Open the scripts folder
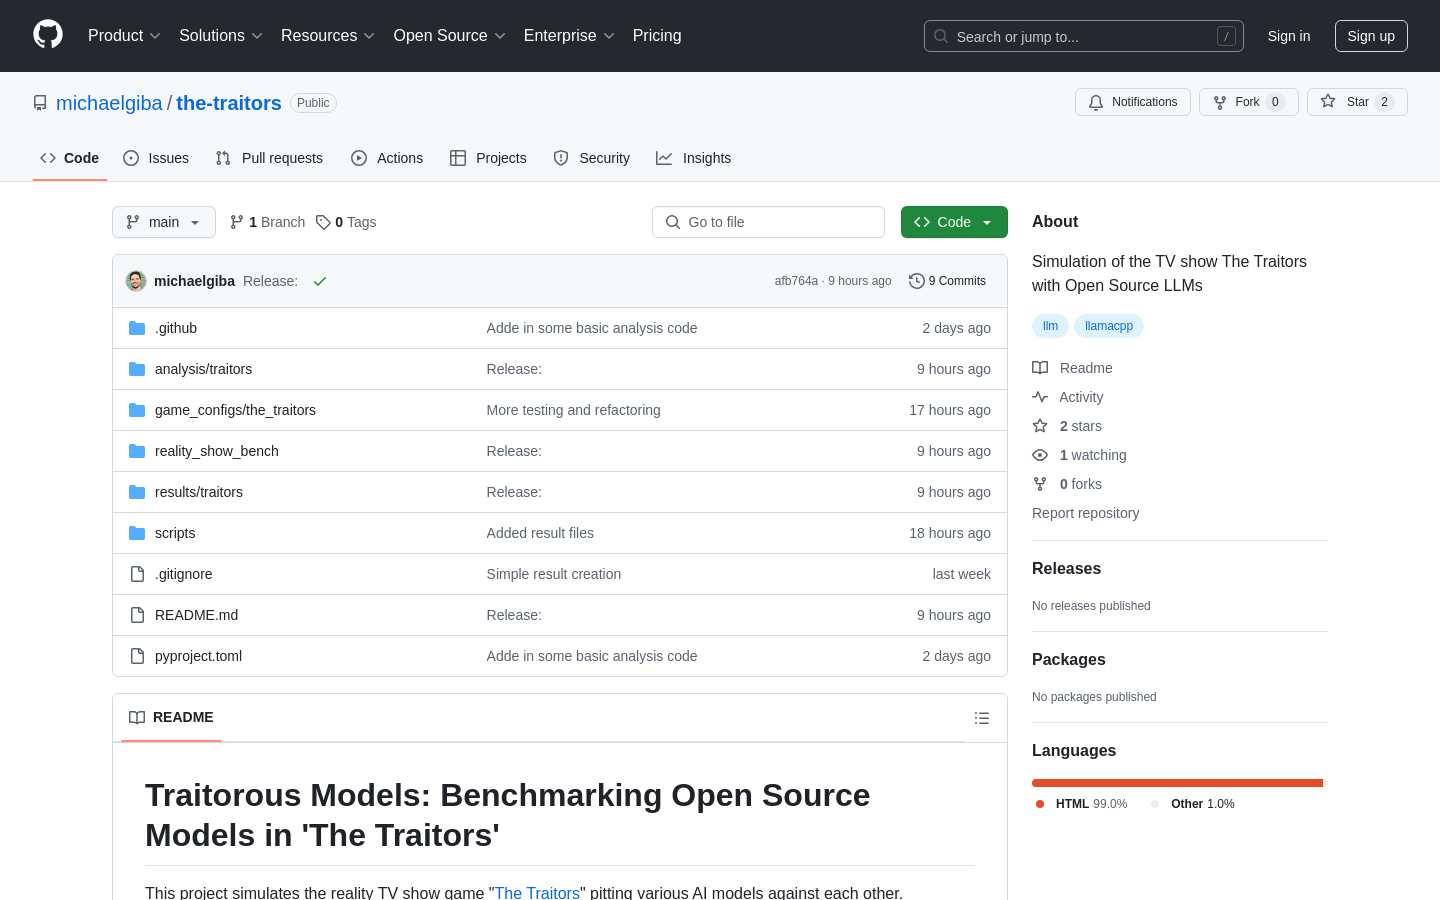 [x=175, y=533]
